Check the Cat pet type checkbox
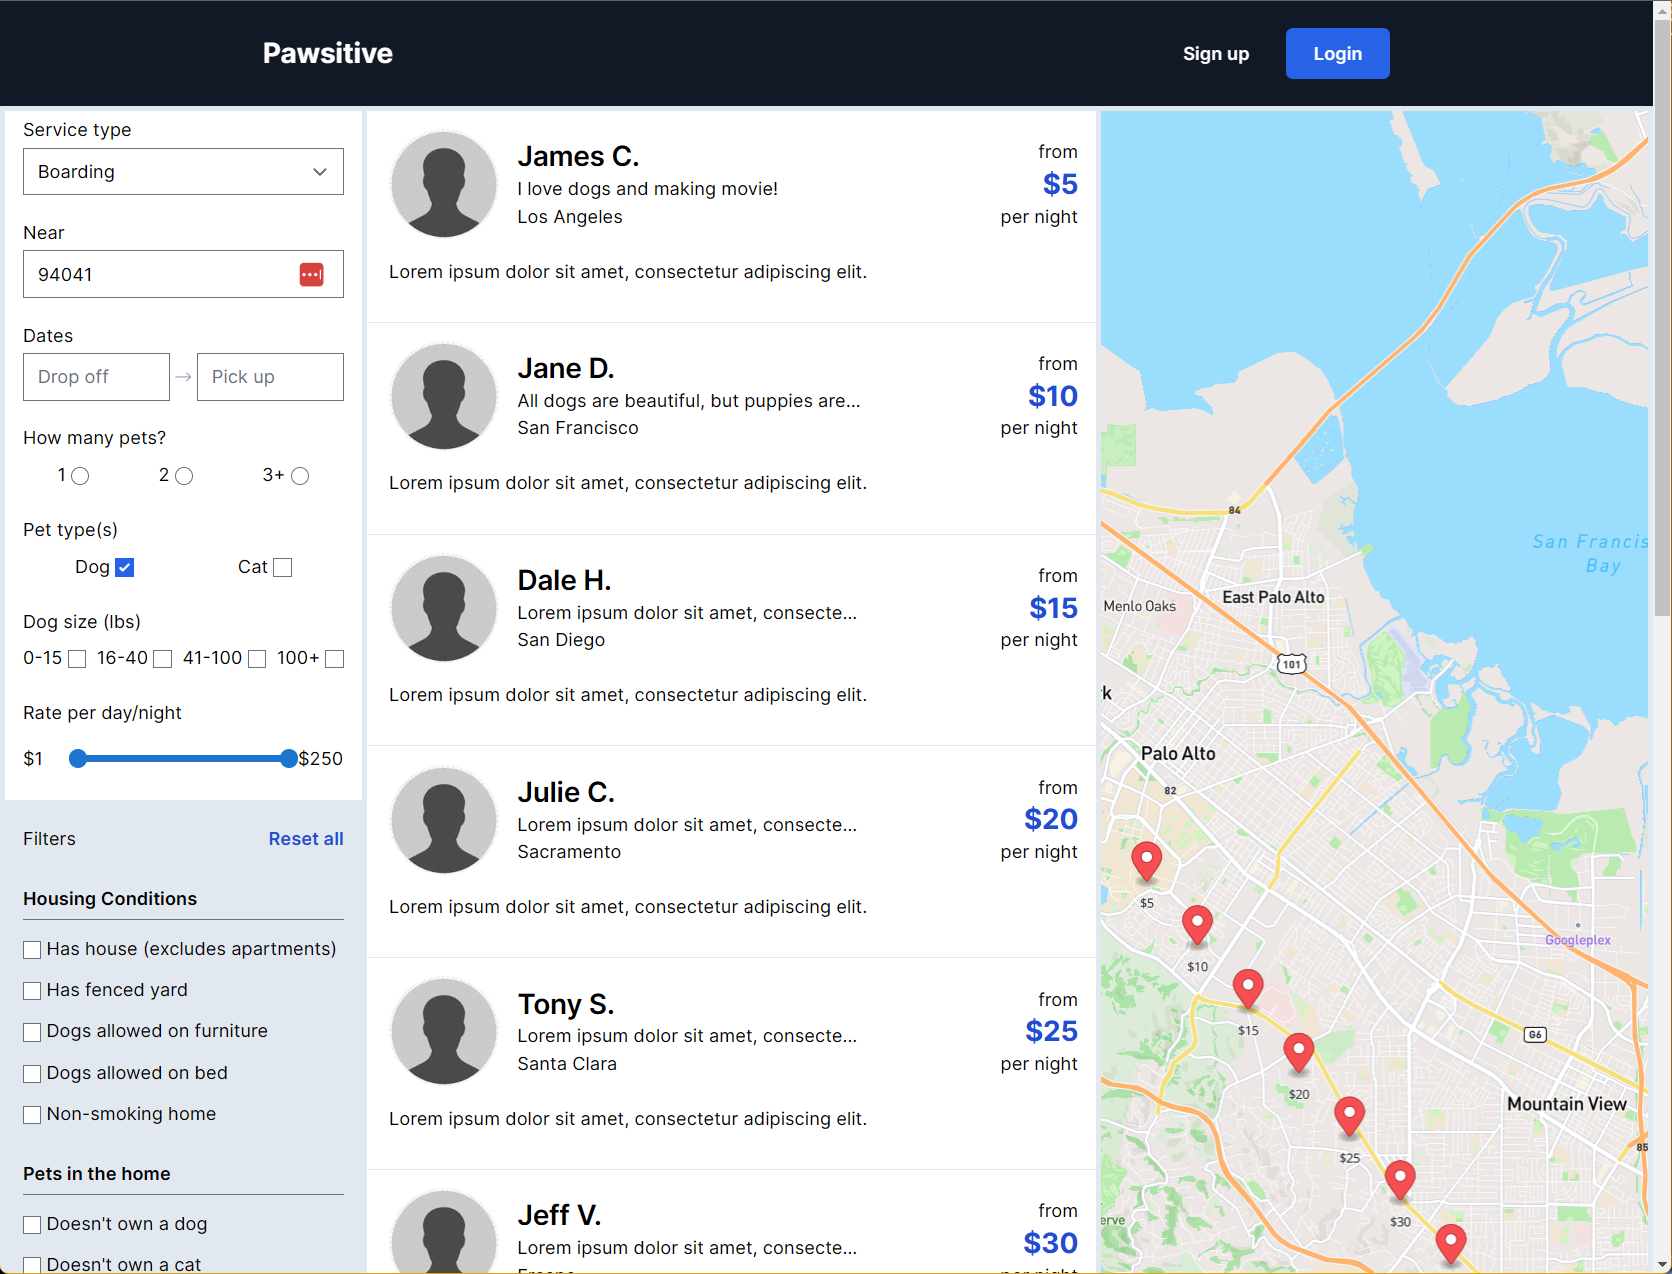Image resolution: width=1672 pixels, height=1274 pixels. (x=283, y=568)
